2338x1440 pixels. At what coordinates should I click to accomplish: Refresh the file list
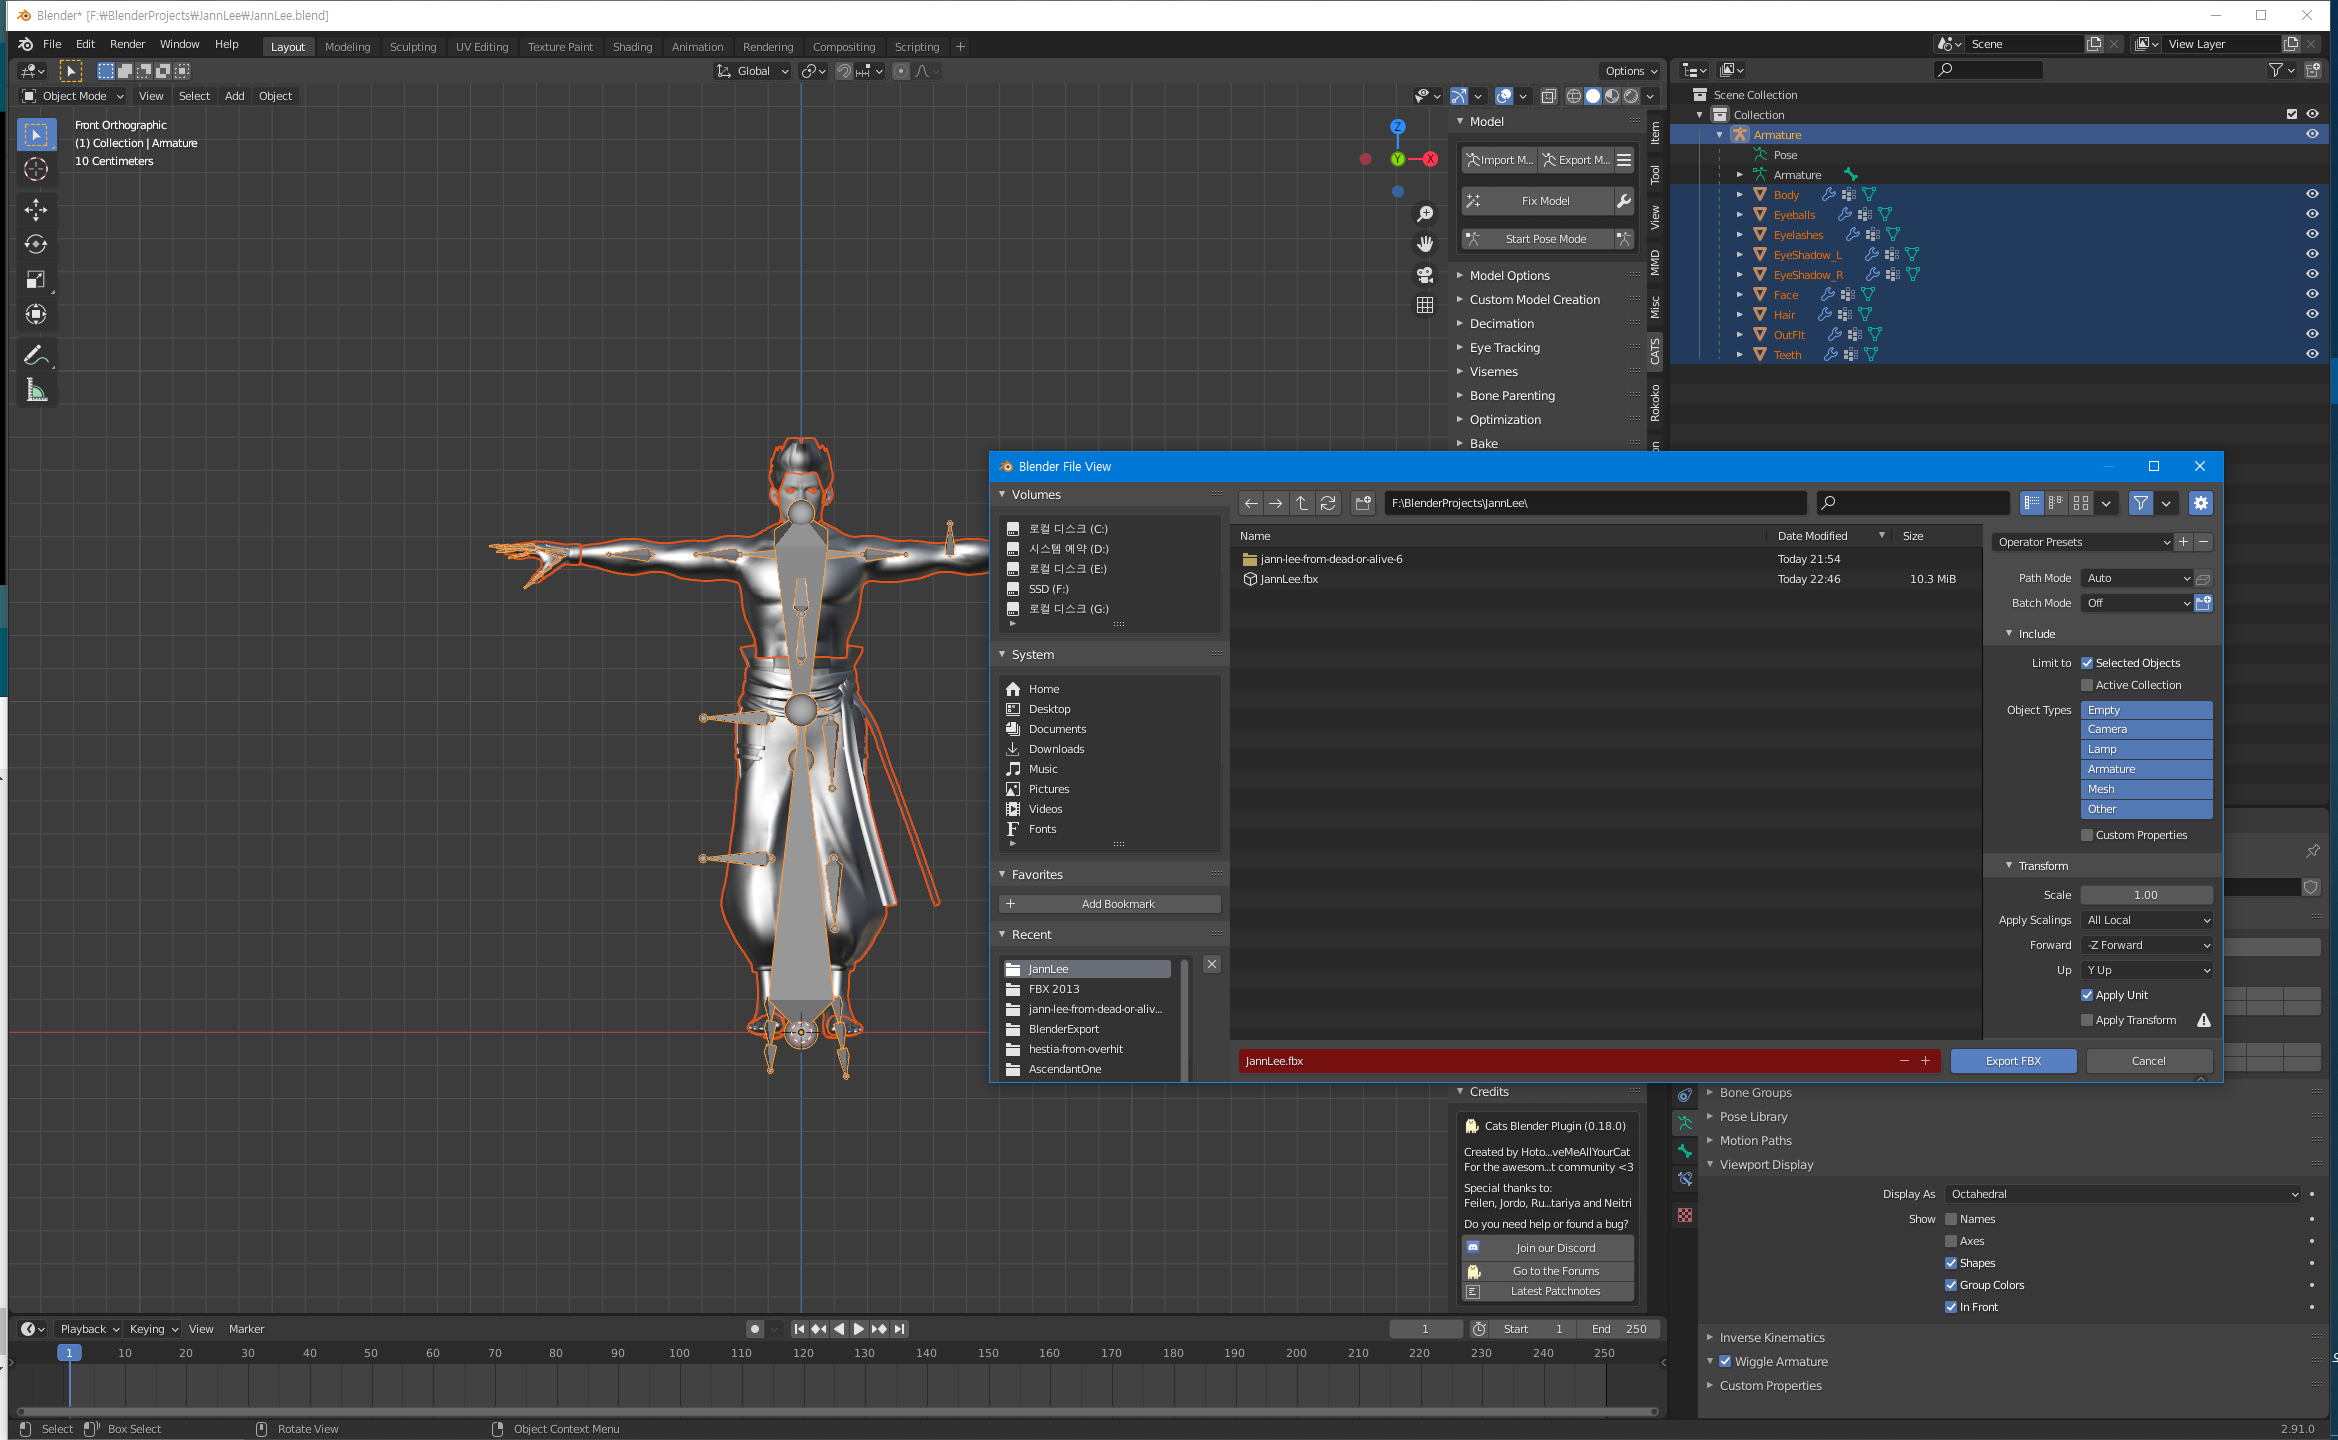coord(1328,503)
